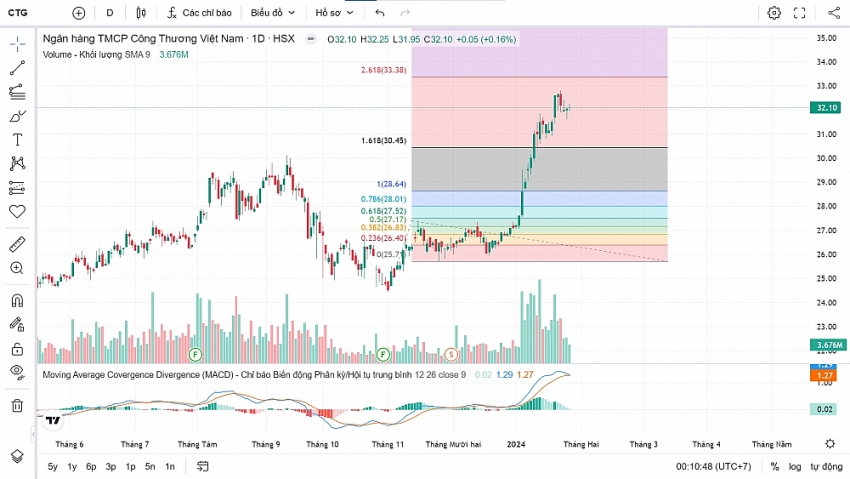Viewport: 850px width, 479px height.
Task: Select the 3p time range
Action: click(x=111, y=467)
